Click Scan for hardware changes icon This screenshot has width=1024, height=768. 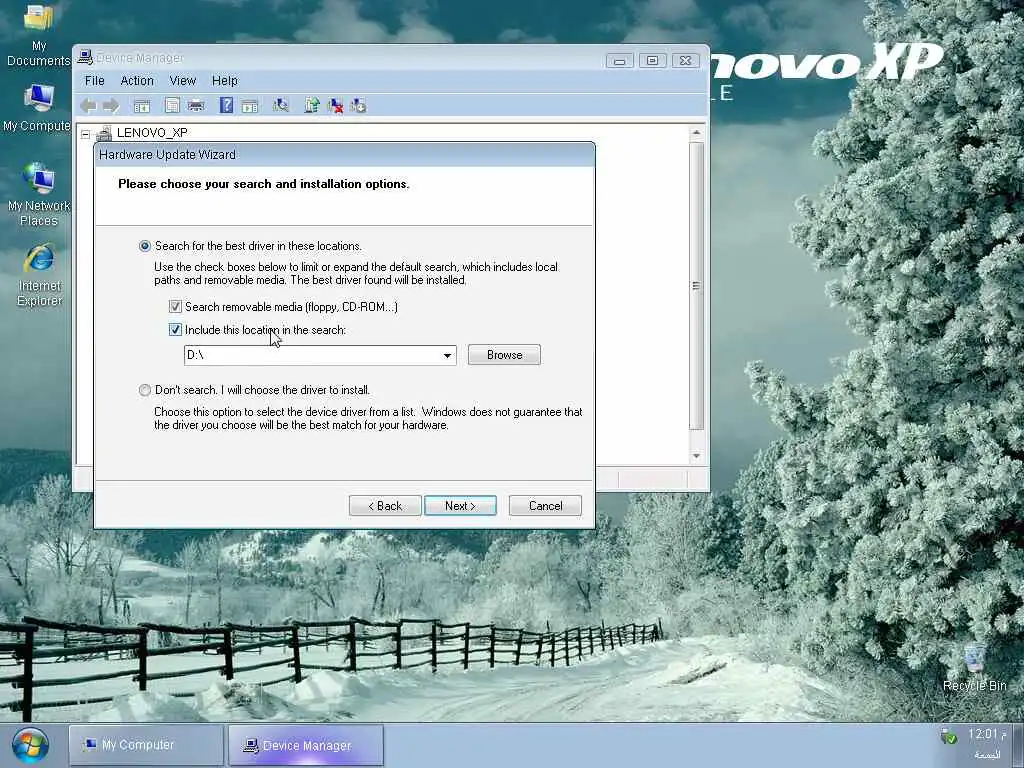pyautogui.click(x=281, y=105)
